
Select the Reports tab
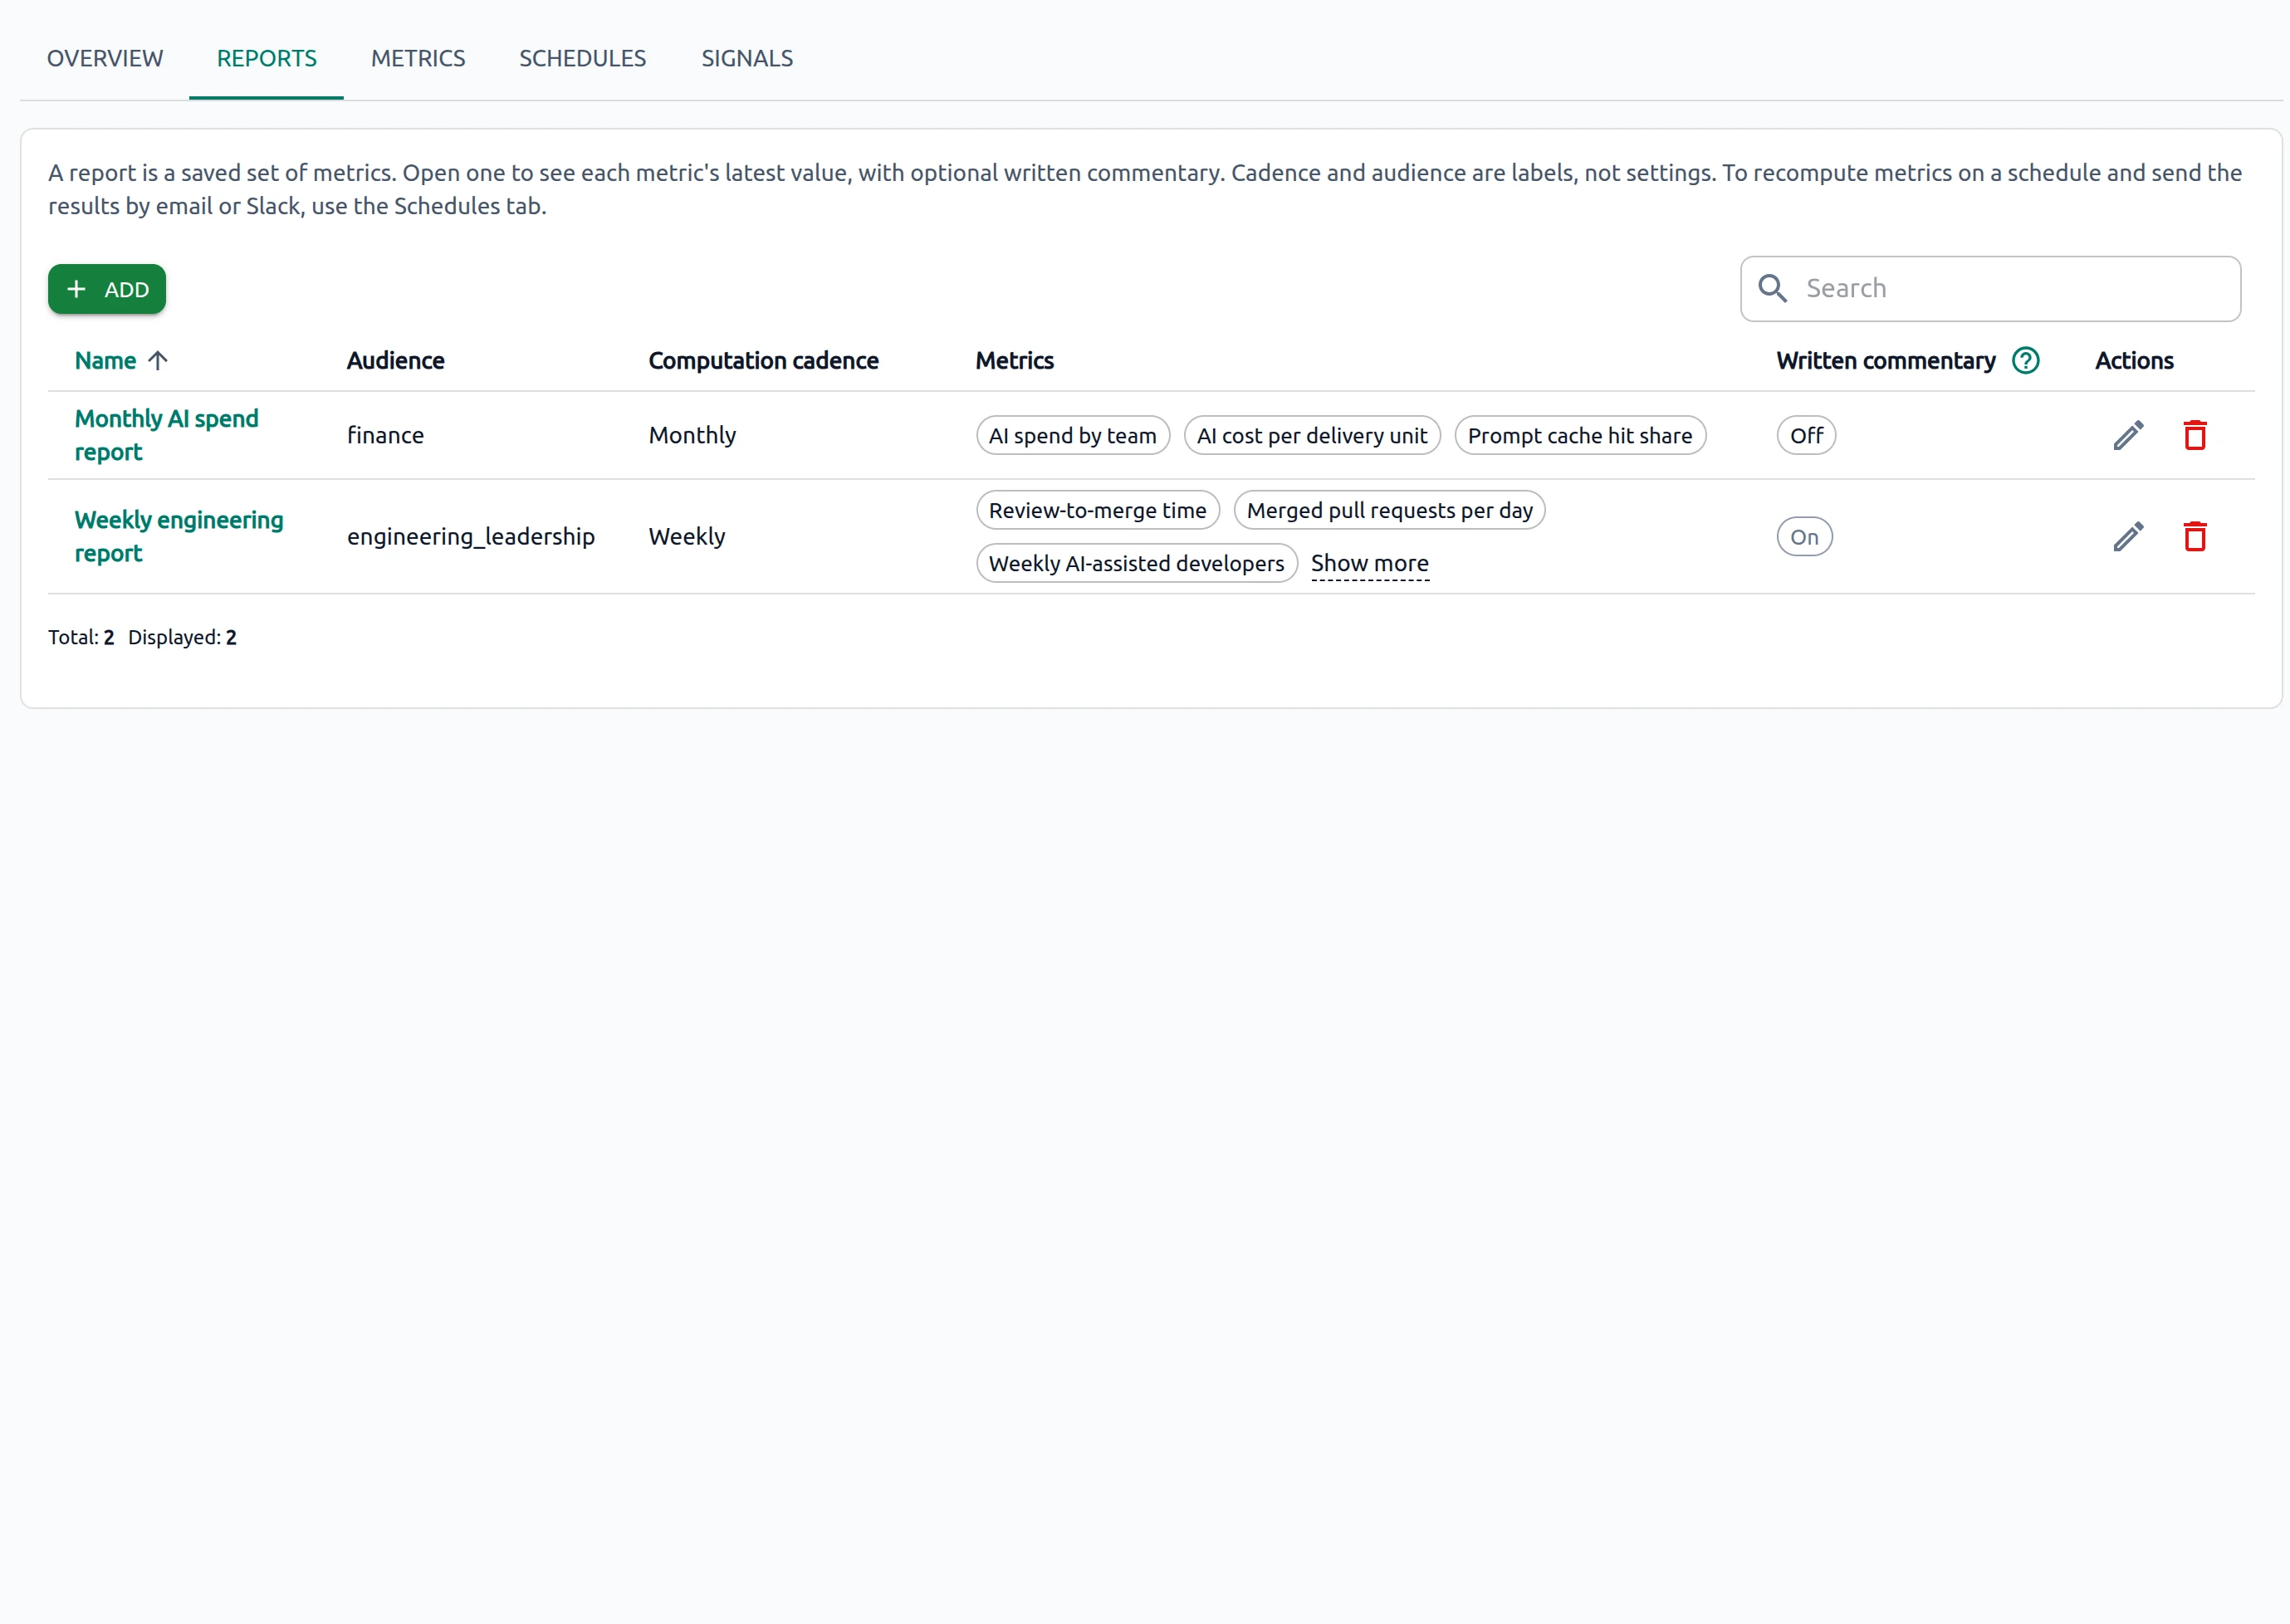(x=266, y=58)
